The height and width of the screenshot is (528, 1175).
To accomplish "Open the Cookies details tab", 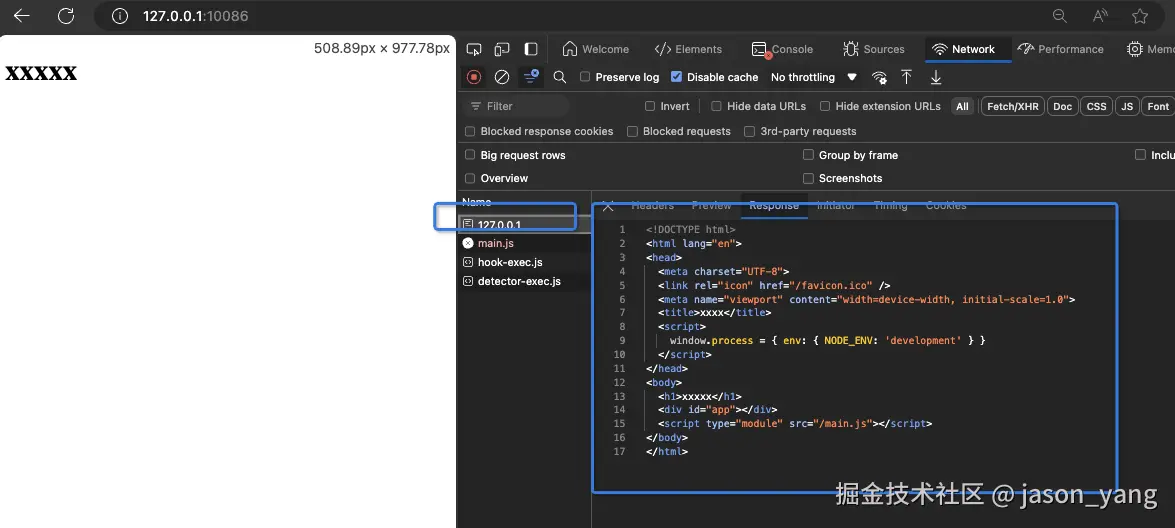I will (946, 205).
